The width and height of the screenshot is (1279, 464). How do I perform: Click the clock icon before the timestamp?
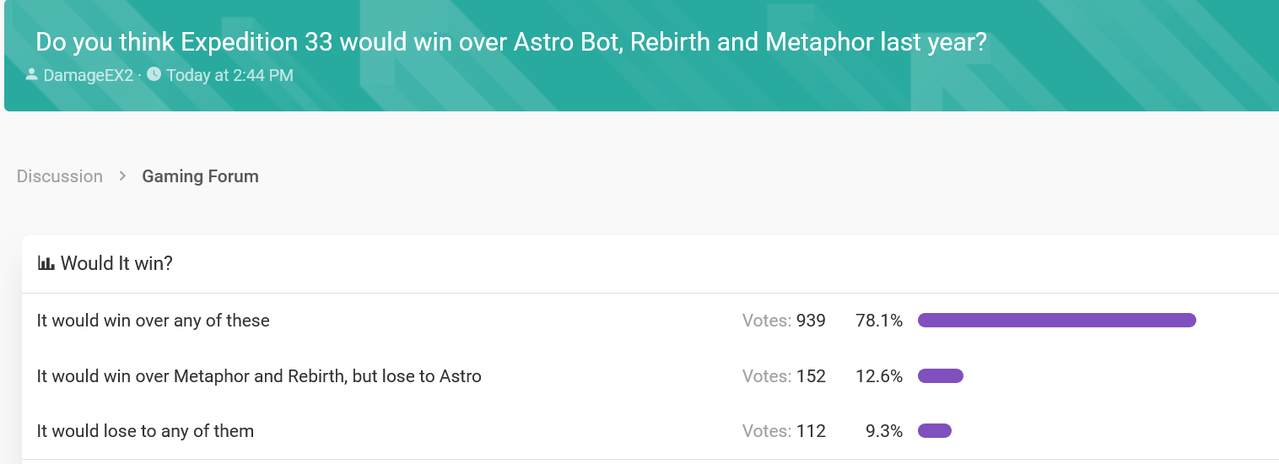pos(154,75)
